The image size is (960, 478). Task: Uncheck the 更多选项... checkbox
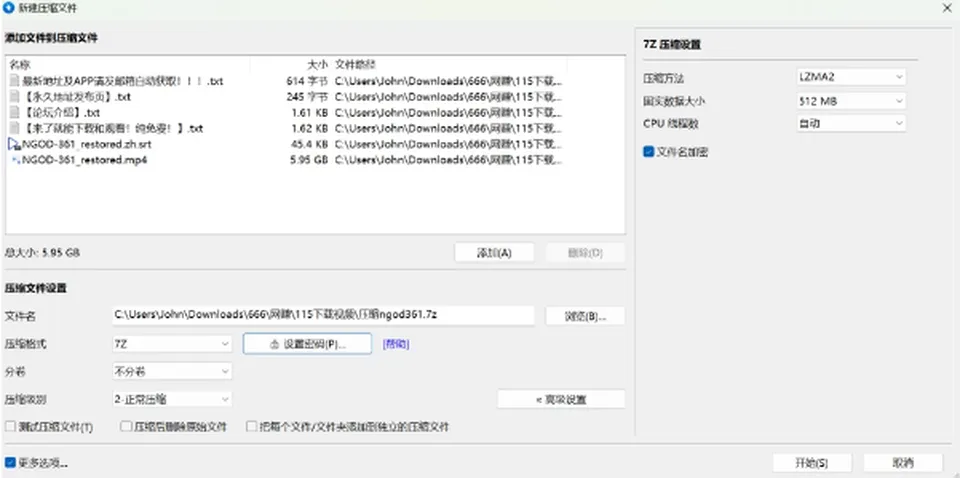(x=10, y=462)
